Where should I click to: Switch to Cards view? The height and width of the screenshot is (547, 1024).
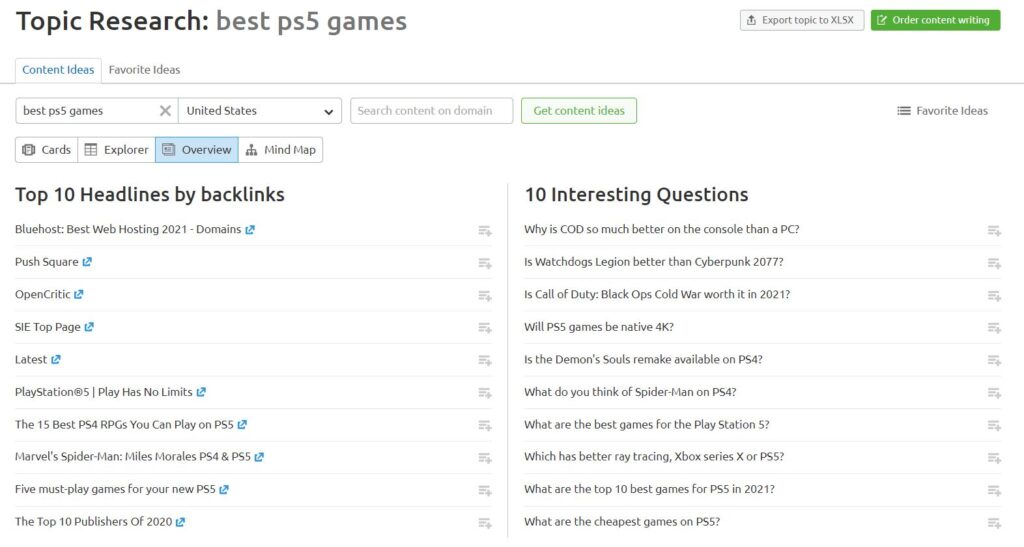pos(47,150)
